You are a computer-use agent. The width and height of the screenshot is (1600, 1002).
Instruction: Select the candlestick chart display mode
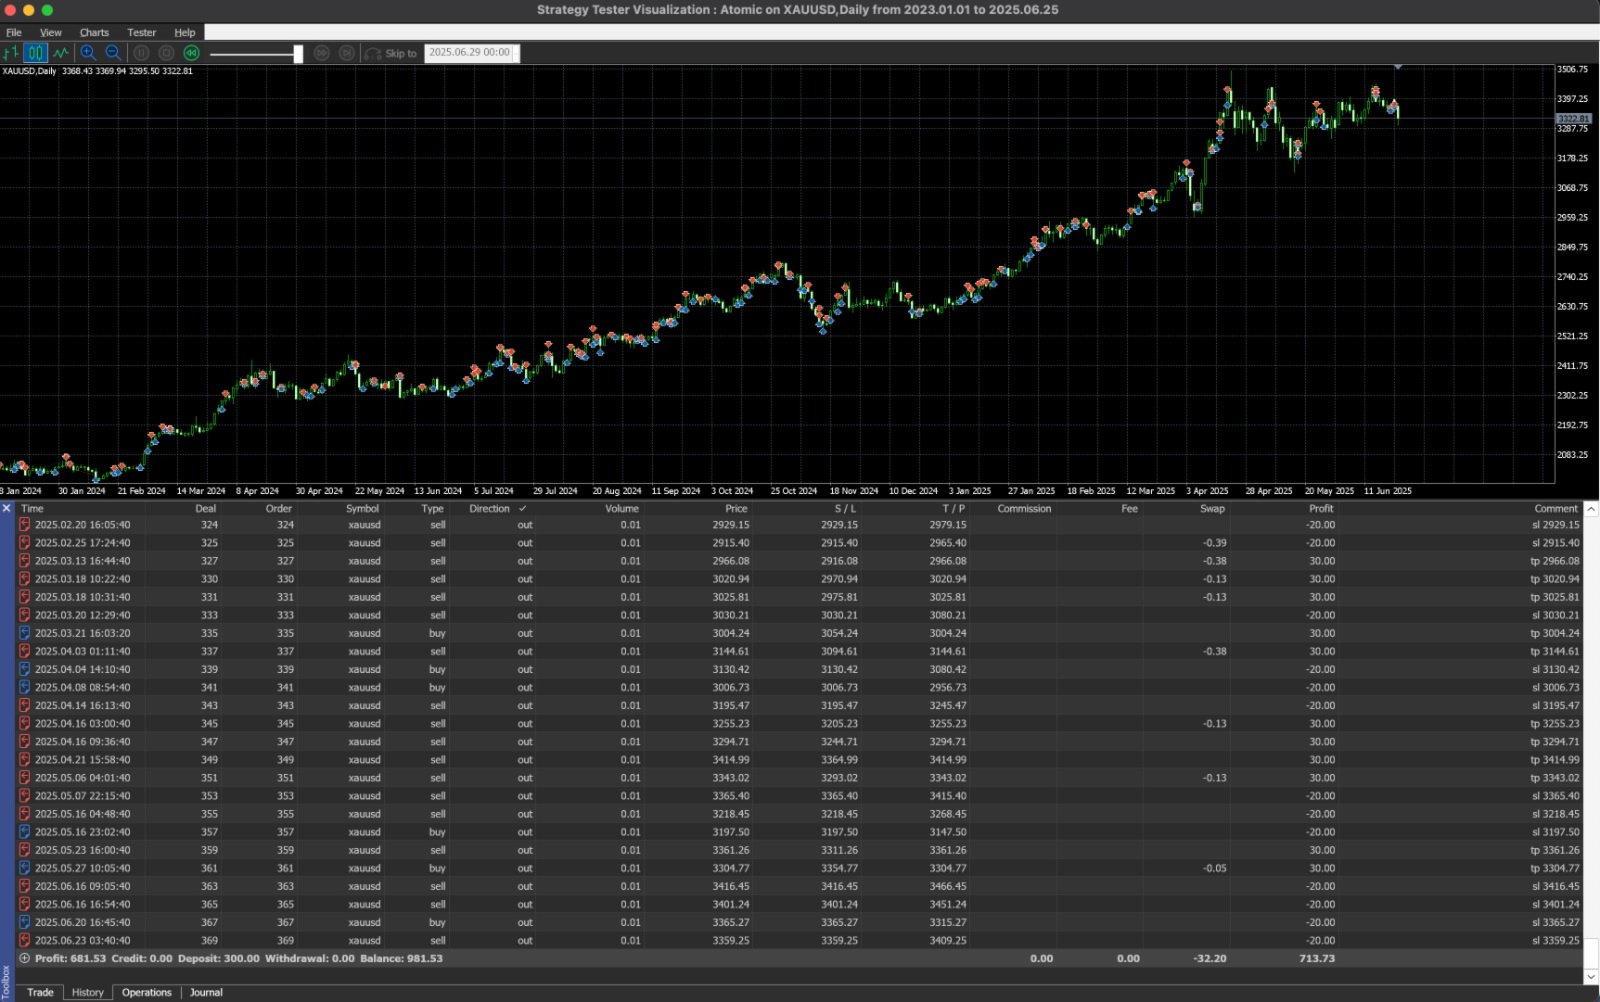tap(35, 53)
